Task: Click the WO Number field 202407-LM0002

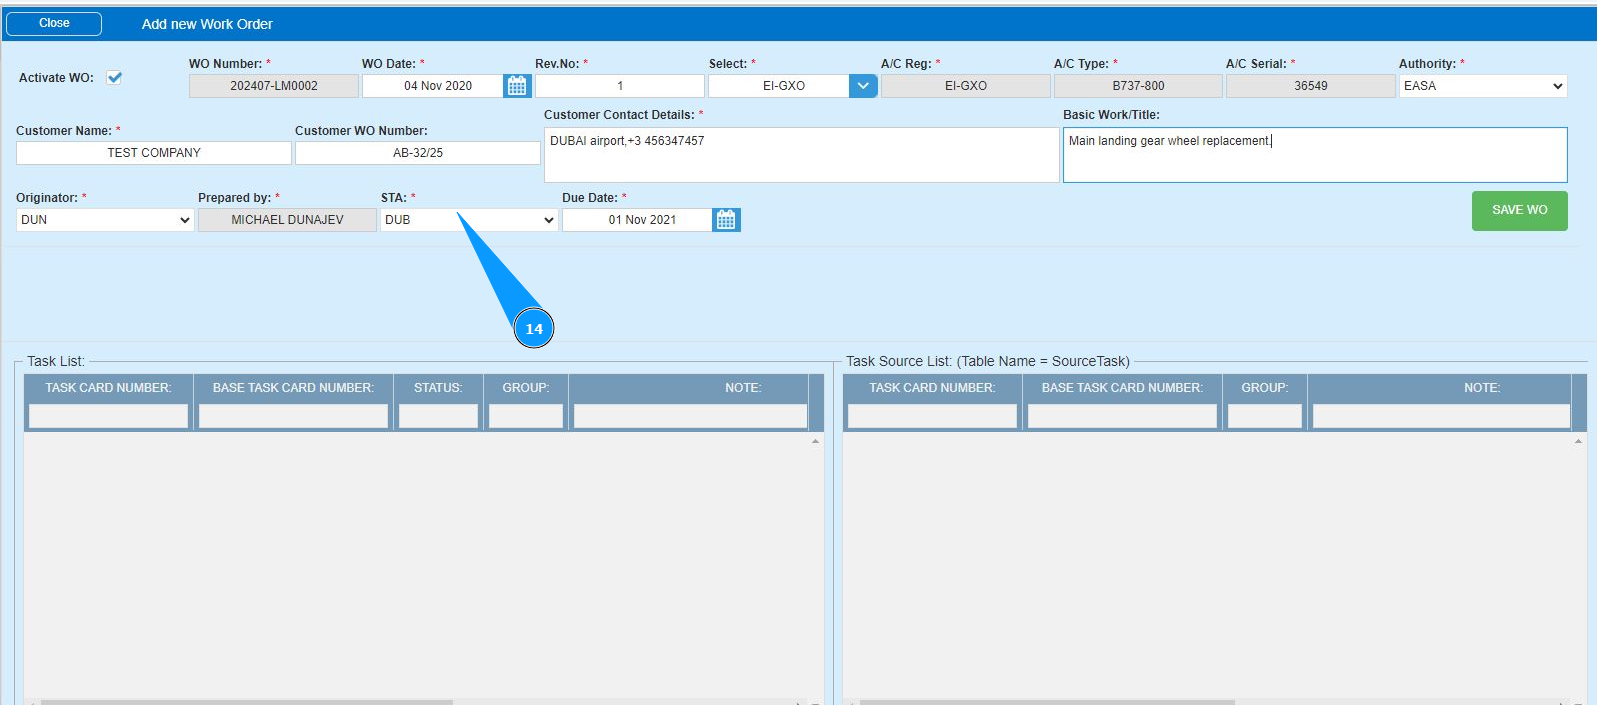Action: point(274,86)
